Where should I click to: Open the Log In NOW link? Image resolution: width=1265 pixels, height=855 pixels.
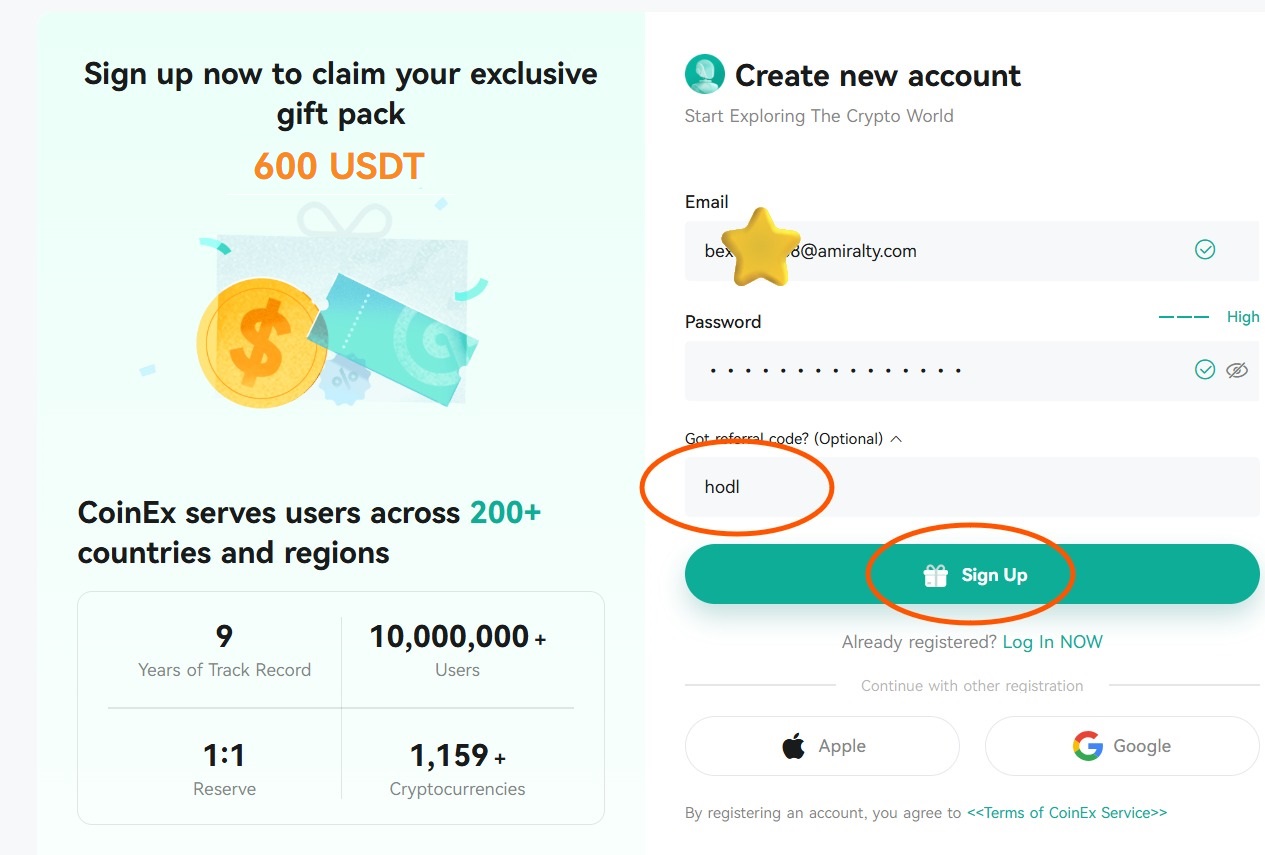1052,641
